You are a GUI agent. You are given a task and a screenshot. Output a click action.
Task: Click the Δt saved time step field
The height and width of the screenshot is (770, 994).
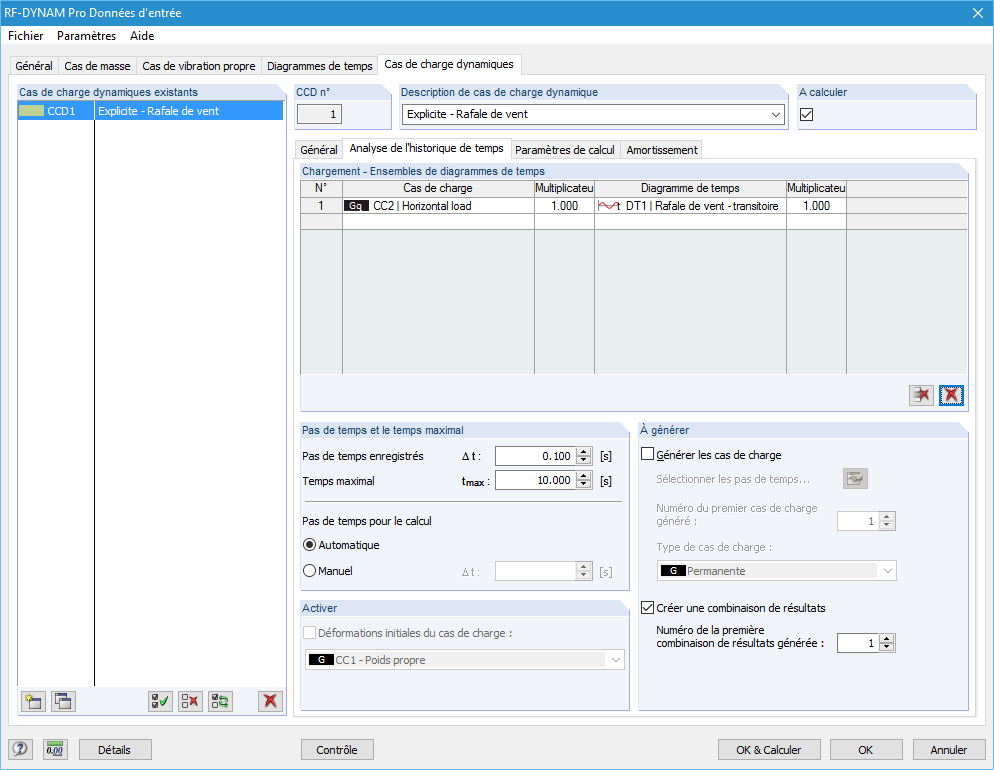coord(536,456)
